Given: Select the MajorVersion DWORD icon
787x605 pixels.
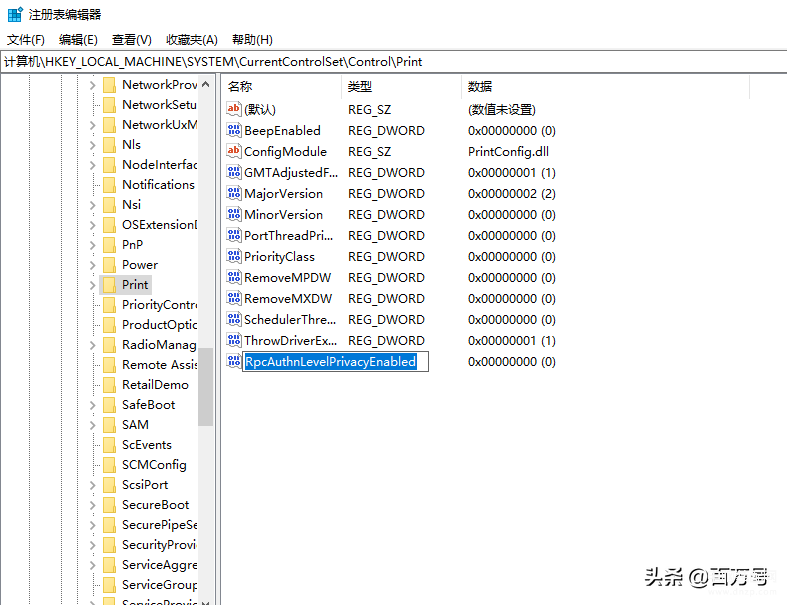Looking at the screenshot, I should 234,193.
